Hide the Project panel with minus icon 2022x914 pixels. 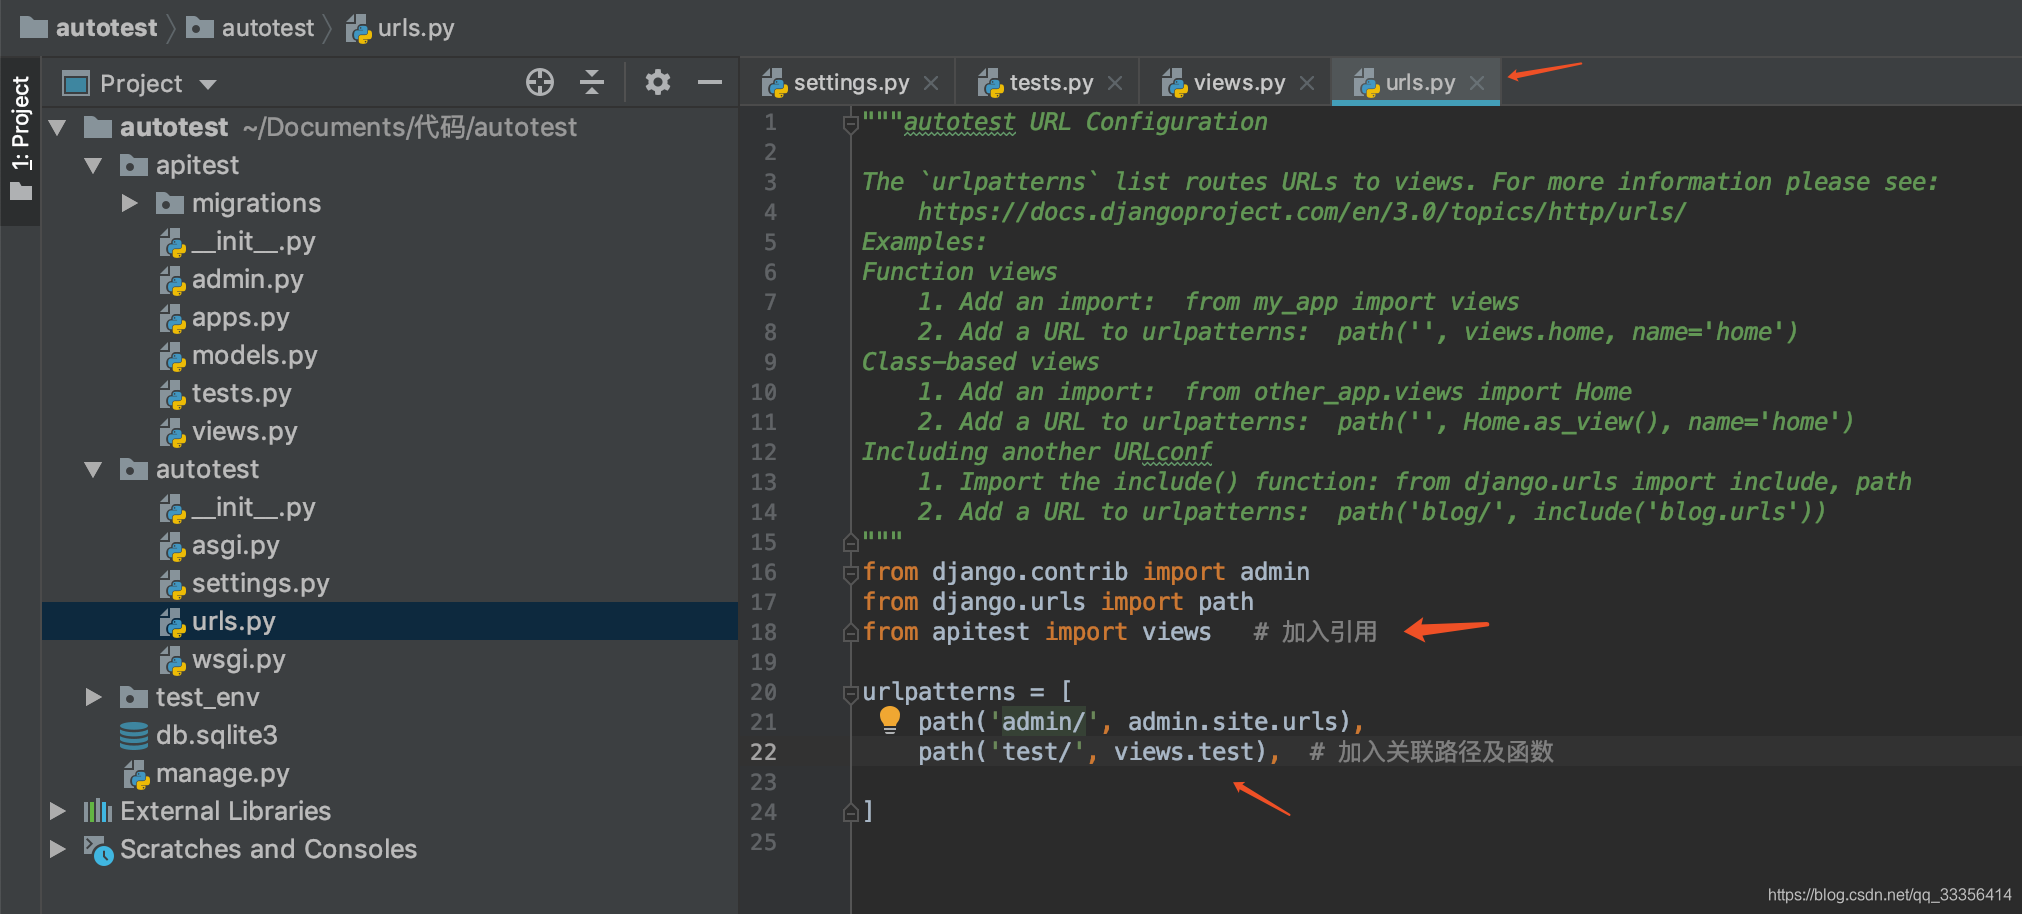(710, 82)
